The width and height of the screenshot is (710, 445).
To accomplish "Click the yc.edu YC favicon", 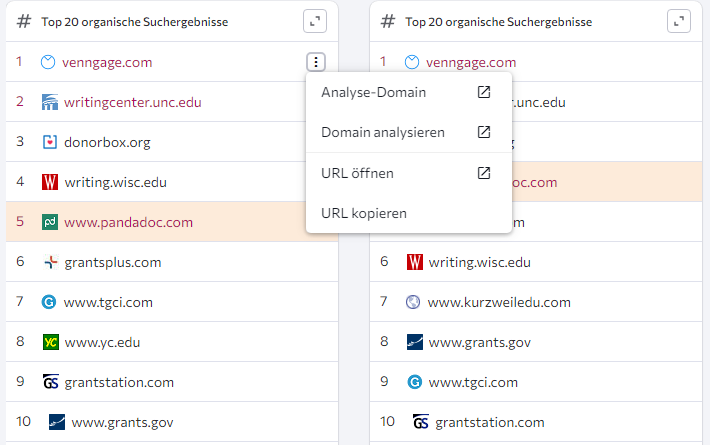I will pyautogui.click(x=50, y=342).
